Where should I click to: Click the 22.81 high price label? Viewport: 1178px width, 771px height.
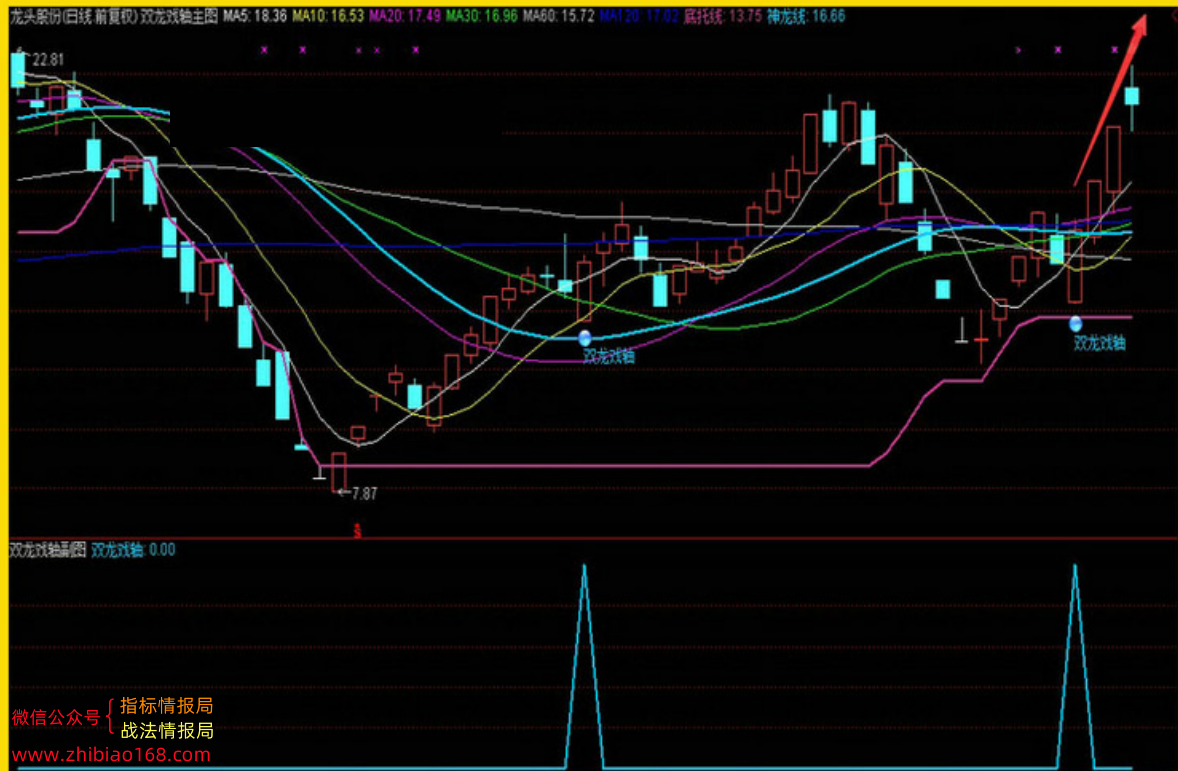coord(48,60)
